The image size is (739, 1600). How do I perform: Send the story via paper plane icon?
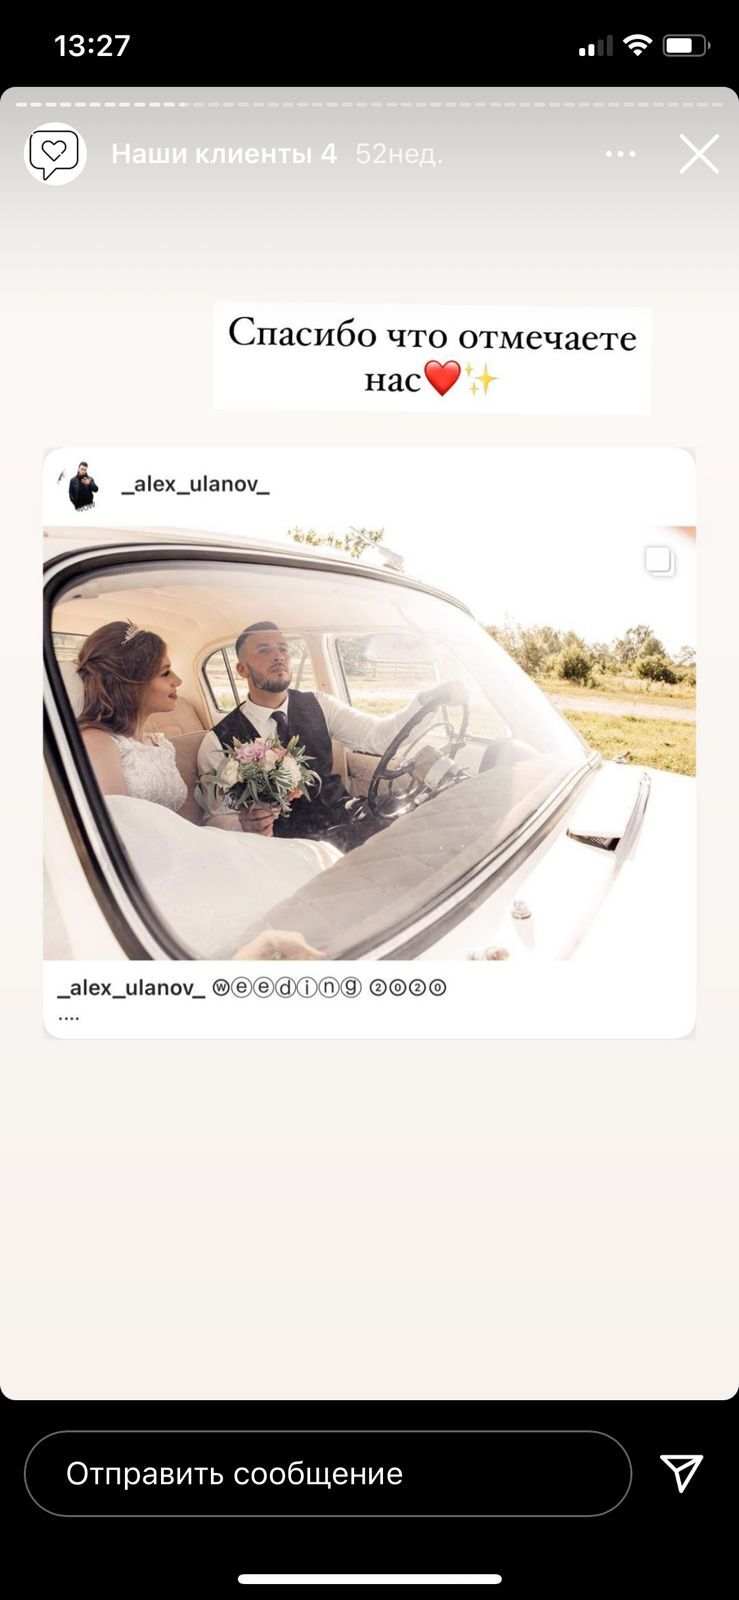pyautogui.click(x=682, y=1473)
